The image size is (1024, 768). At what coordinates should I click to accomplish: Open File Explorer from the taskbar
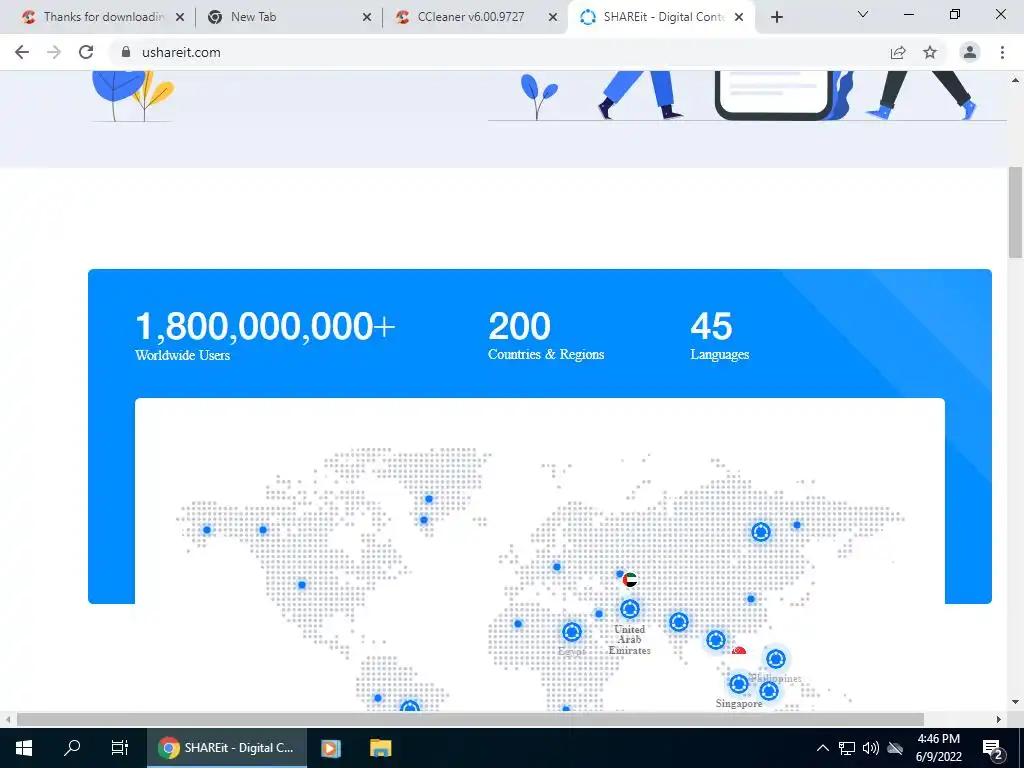click(x=381, y=748)
